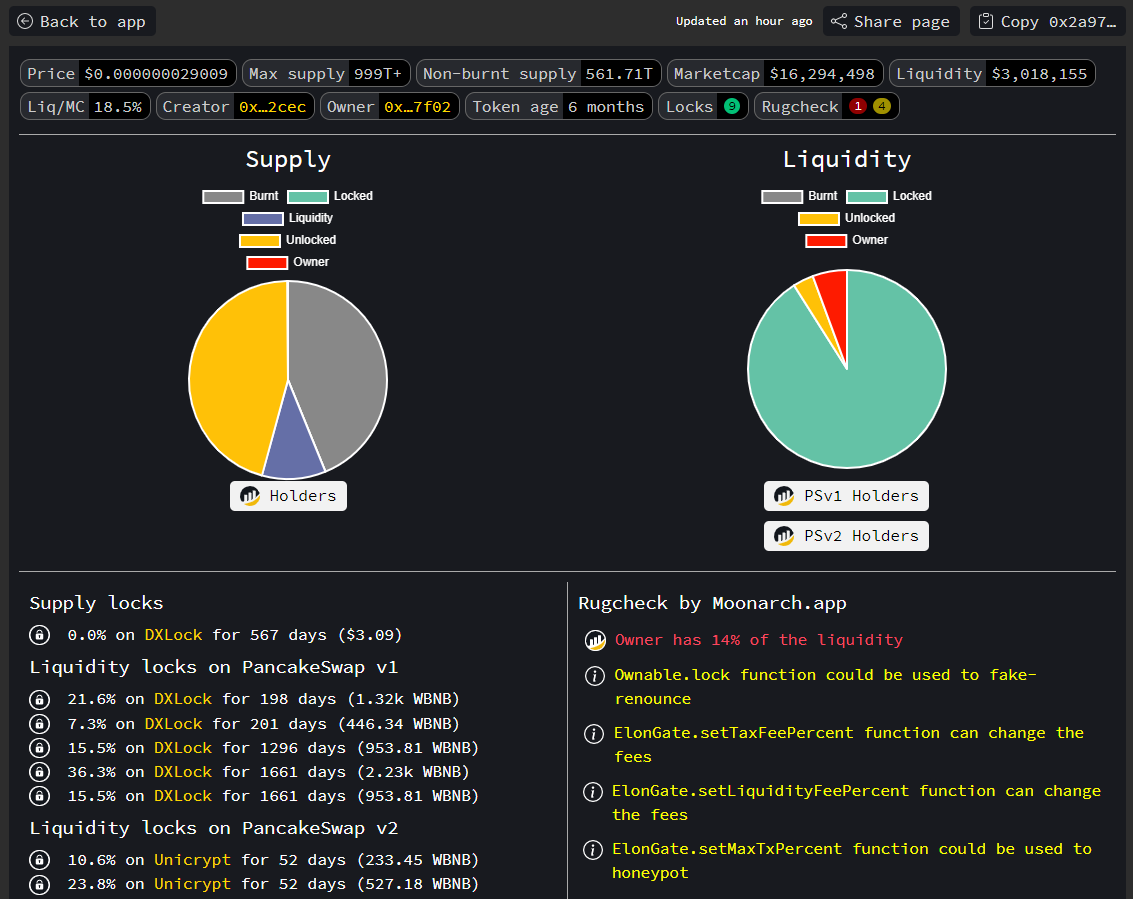Open creator address 0x…2cec link
The image size is (1133, 899).
pyautogui.click(x=272, y=107)
